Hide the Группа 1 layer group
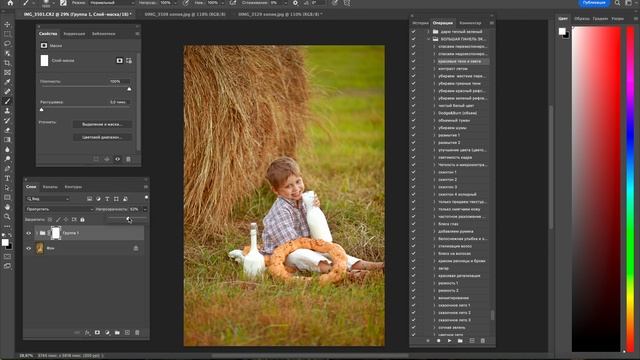640x360 pixels. (29, 233)
